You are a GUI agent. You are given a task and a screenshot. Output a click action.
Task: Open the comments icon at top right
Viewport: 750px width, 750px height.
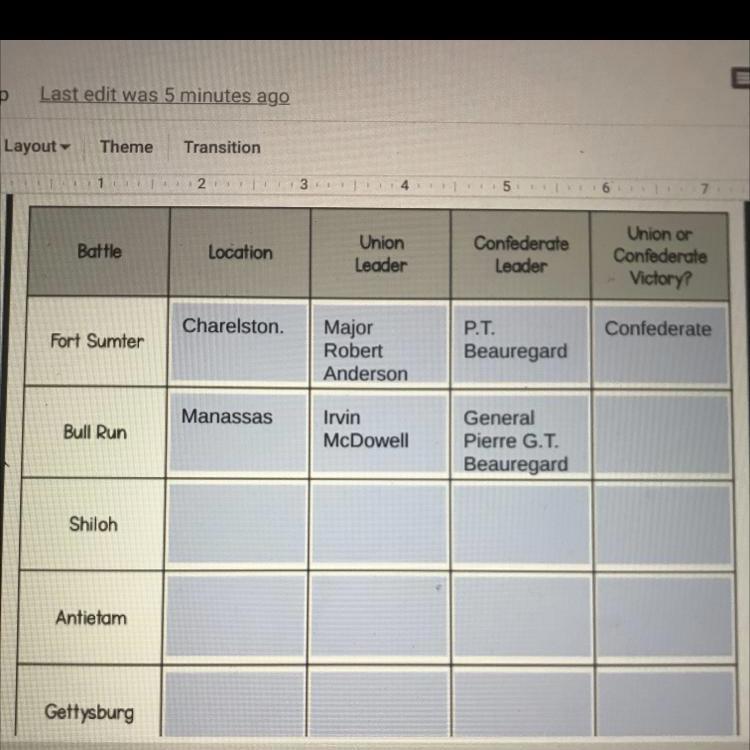[x=741, y=78]
